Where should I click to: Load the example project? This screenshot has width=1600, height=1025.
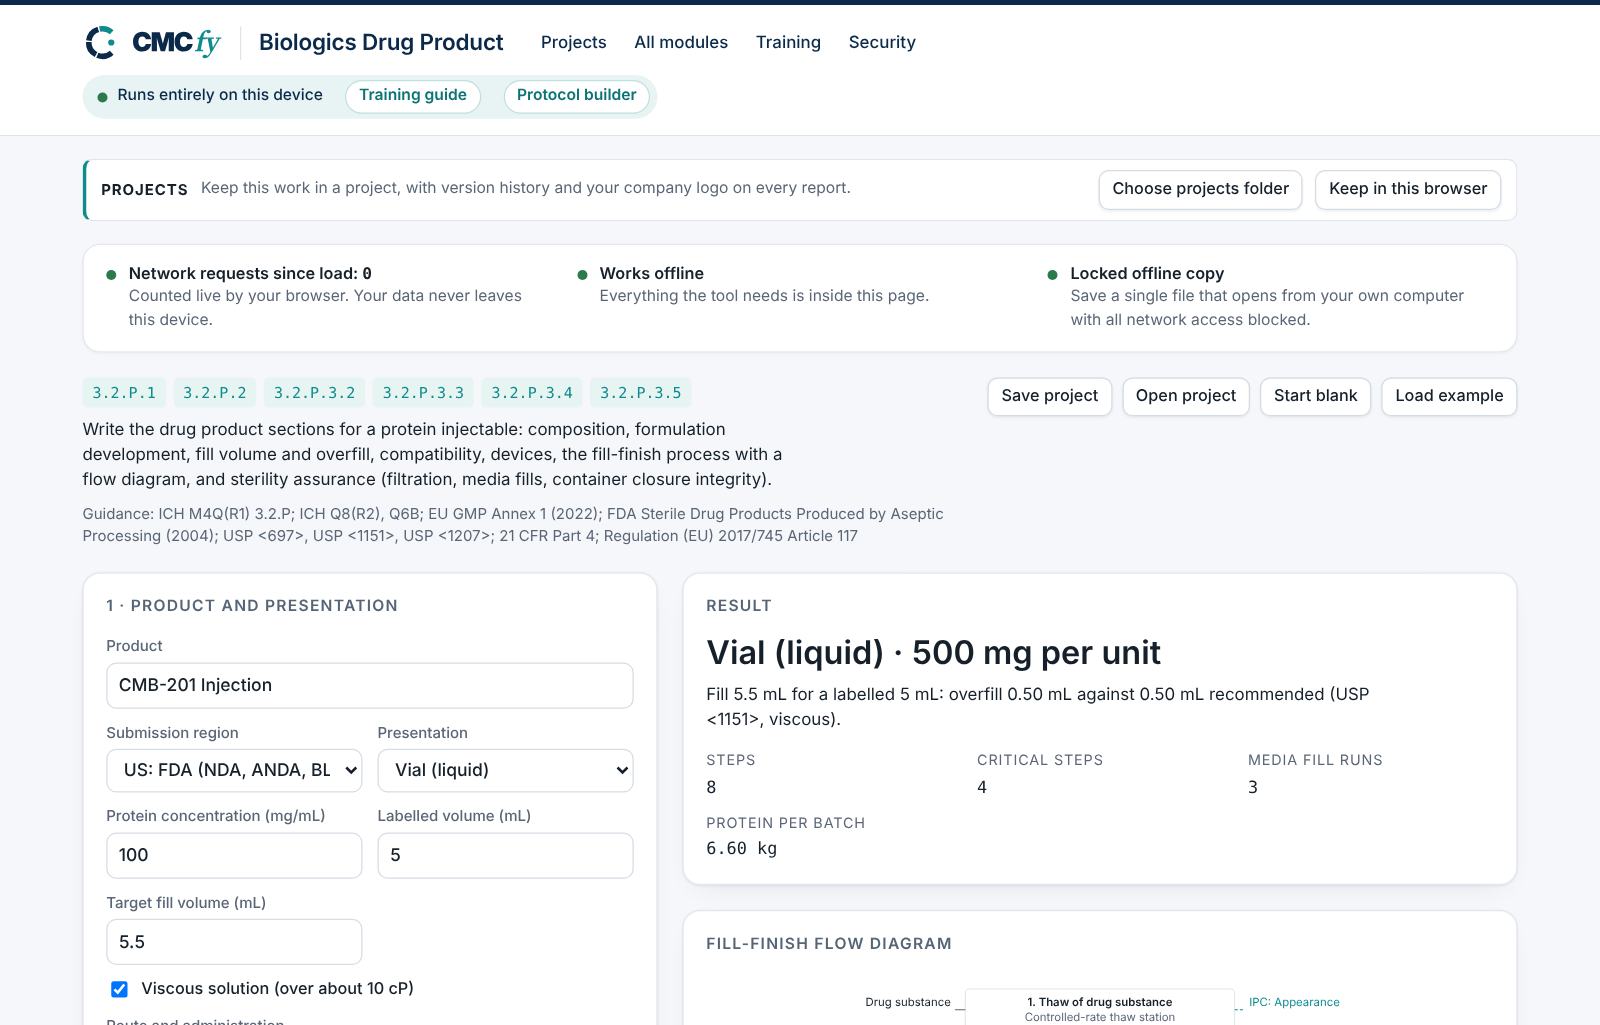[x=1449, y=396]
